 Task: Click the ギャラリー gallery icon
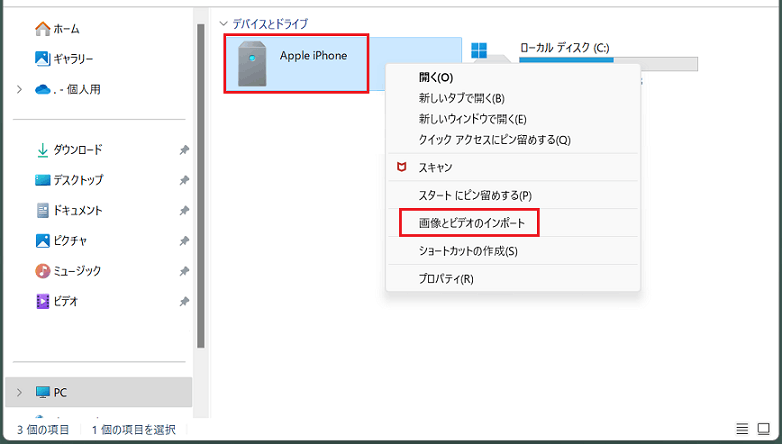pyautogui.click(x=42, y=59)
